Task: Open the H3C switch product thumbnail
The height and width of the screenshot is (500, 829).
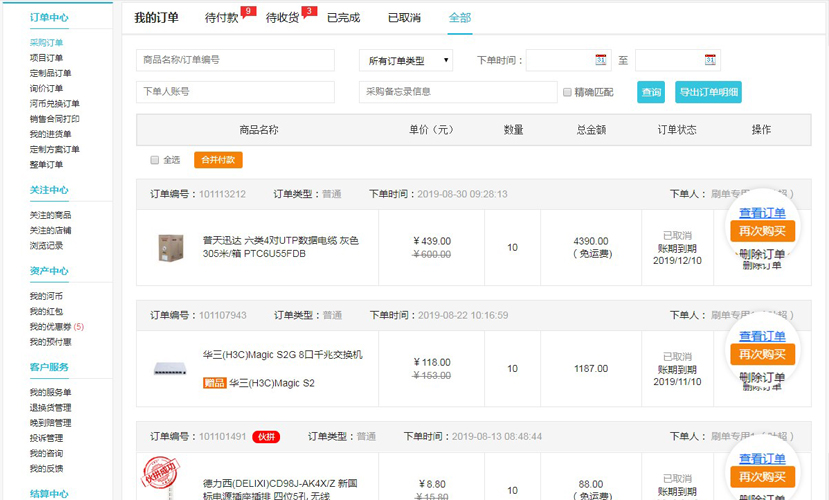Action: click(x=170, y=368)
